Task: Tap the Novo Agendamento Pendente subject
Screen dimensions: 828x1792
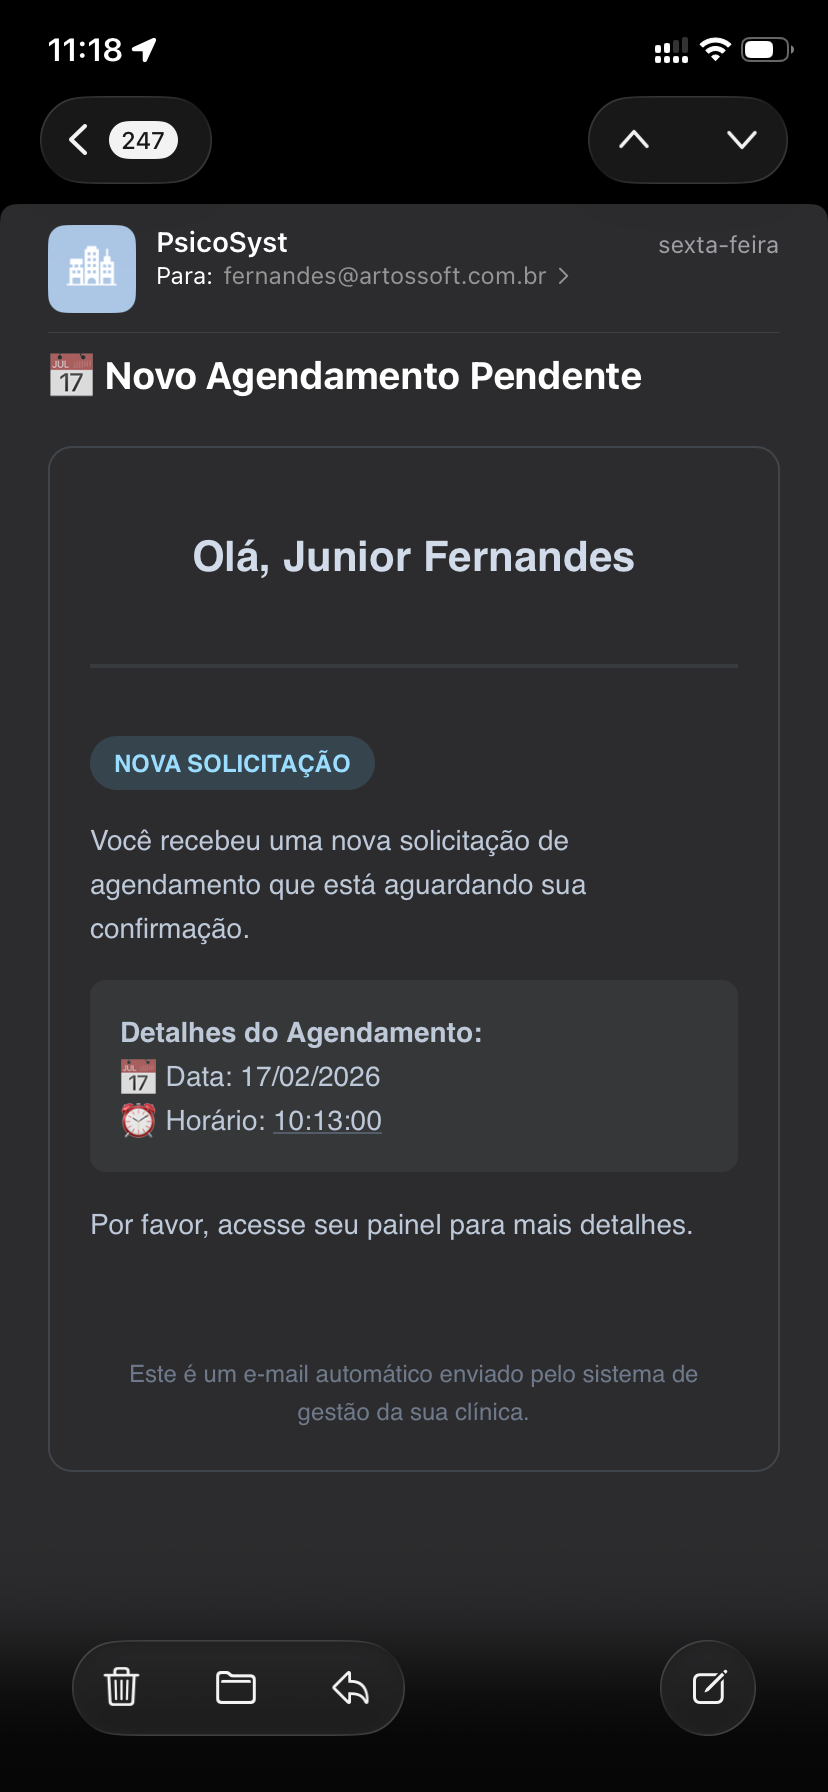Action: [x=373, y=376]
